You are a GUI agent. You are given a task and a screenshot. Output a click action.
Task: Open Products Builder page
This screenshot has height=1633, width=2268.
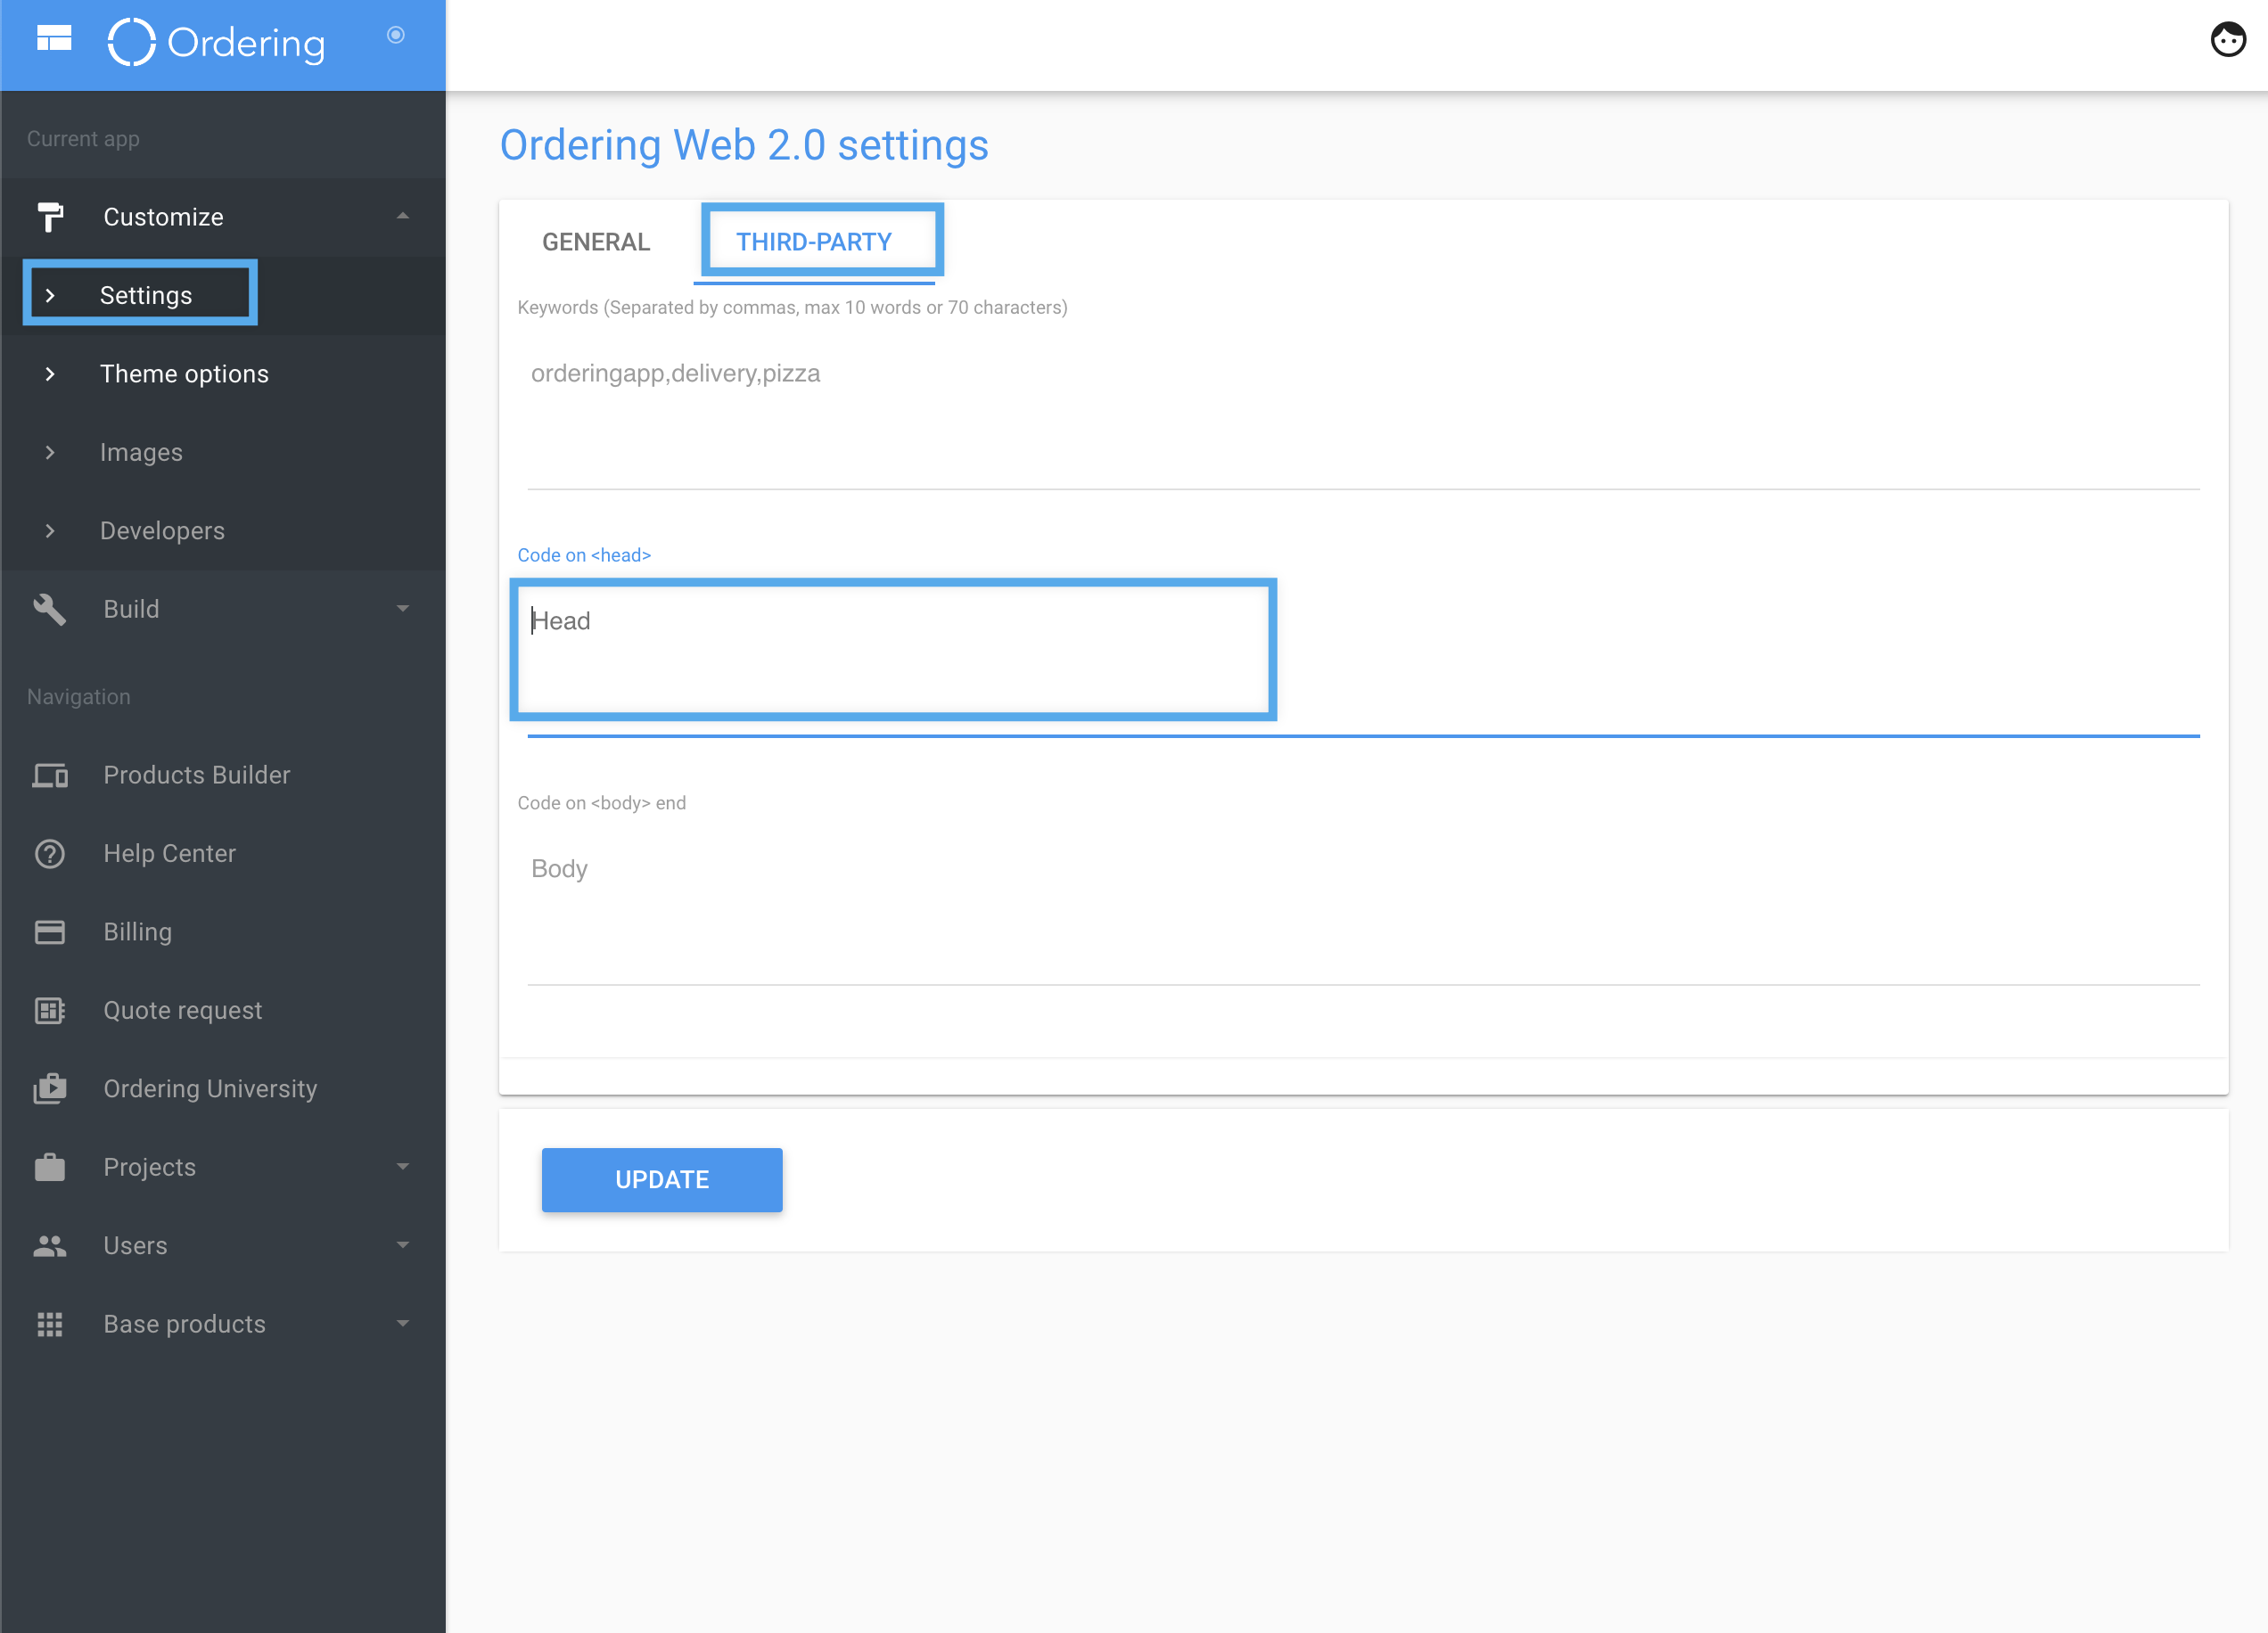[x=197, y=775]
